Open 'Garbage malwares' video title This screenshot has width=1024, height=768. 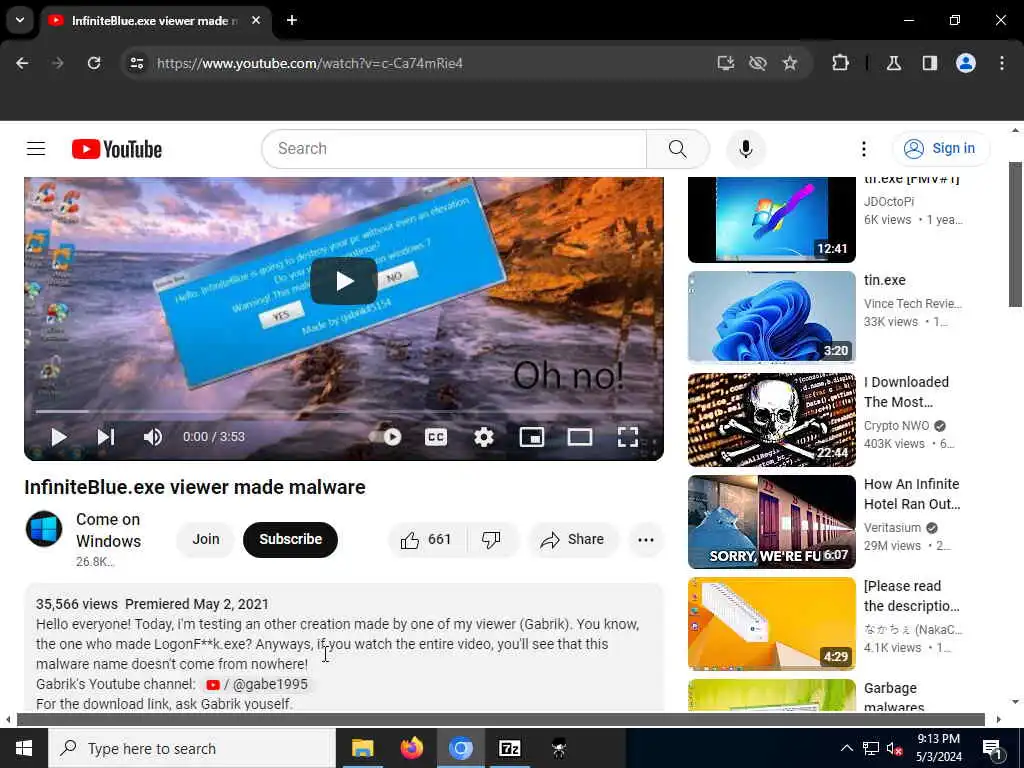point(894,696)
